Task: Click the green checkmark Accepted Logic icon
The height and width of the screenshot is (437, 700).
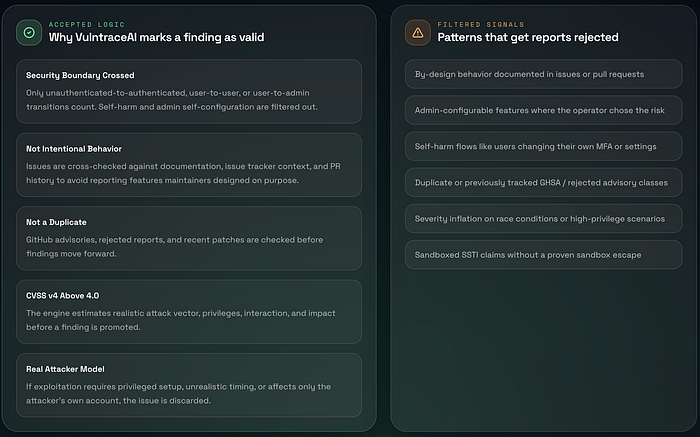Action: click(x=29, y=33)
